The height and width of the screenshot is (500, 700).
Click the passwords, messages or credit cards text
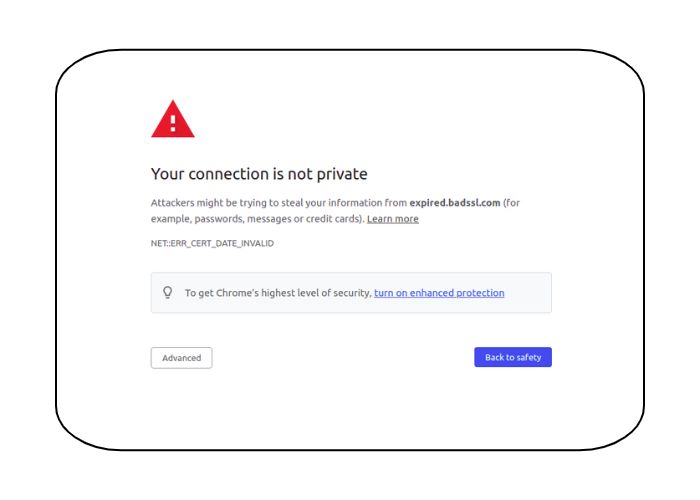tap(279, 219)
